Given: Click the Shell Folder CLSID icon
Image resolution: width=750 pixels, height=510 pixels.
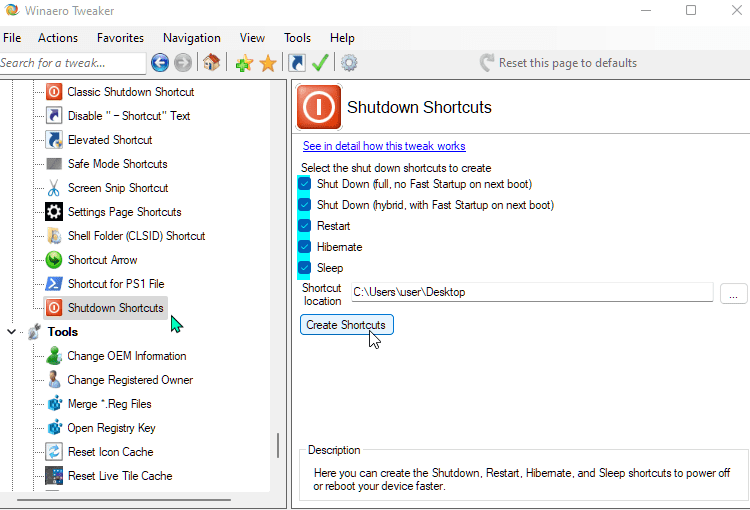Looking at the screenshot, I should (54, 235).
